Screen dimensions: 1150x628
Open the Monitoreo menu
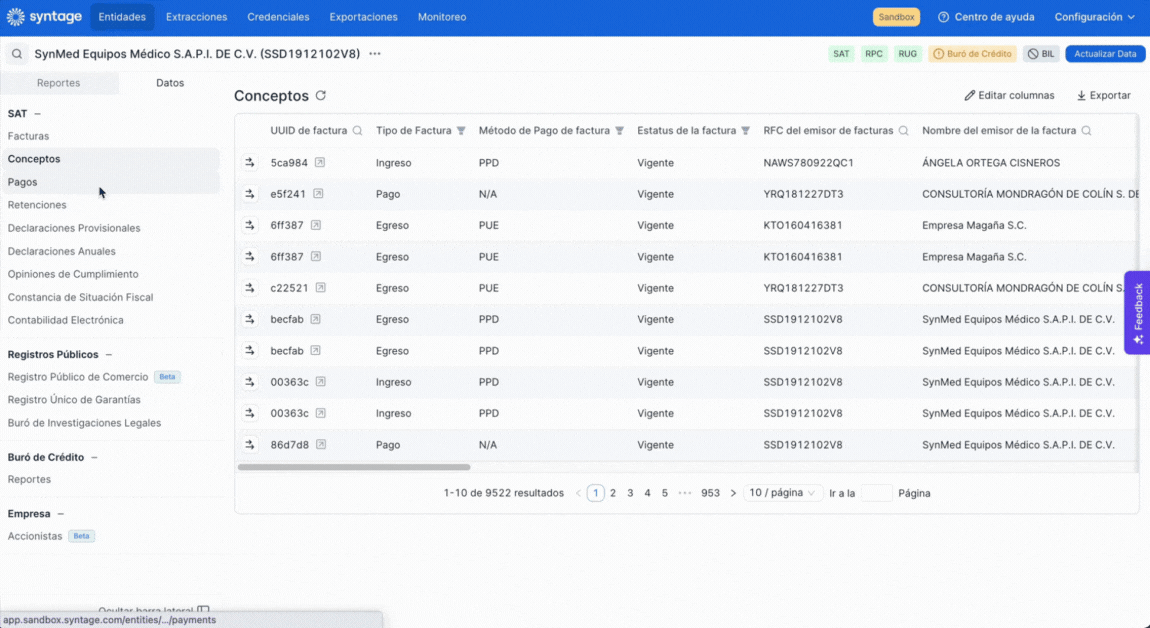pyautogui.click(x=442, y=17)
